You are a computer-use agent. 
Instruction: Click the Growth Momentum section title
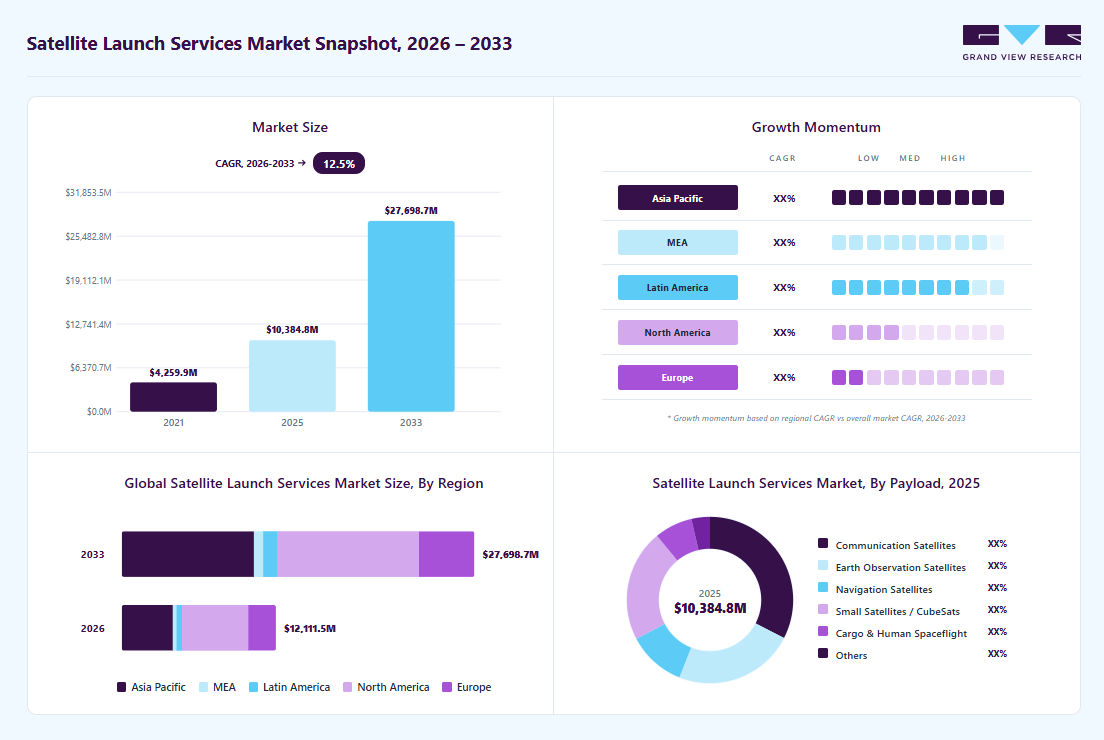tap(816, 127)
